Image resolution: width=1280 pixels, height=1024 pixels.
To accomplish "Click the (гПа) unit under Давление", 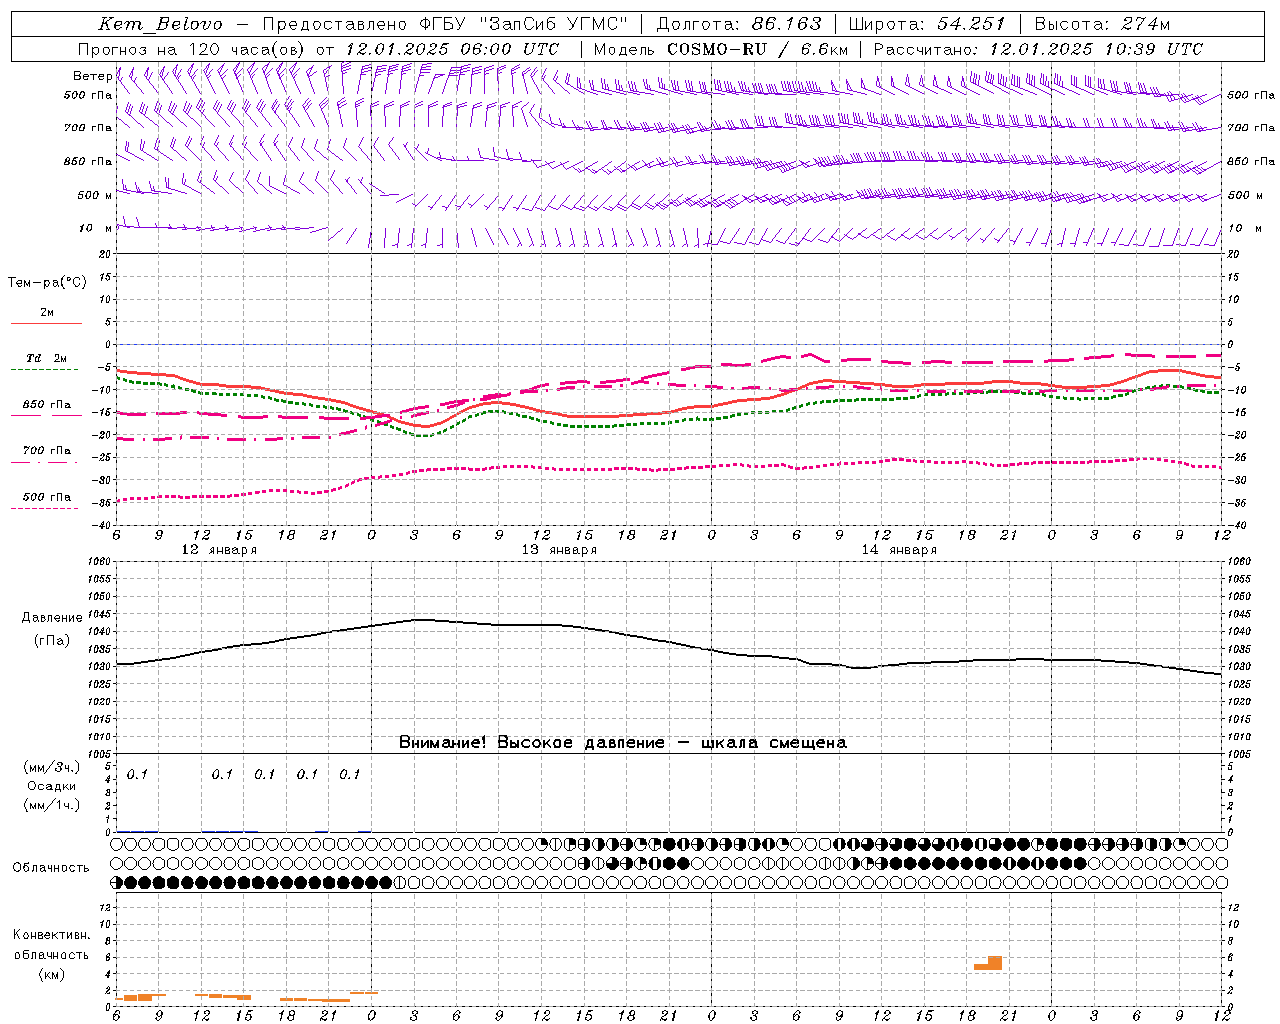I will click(x=52, y=640).
